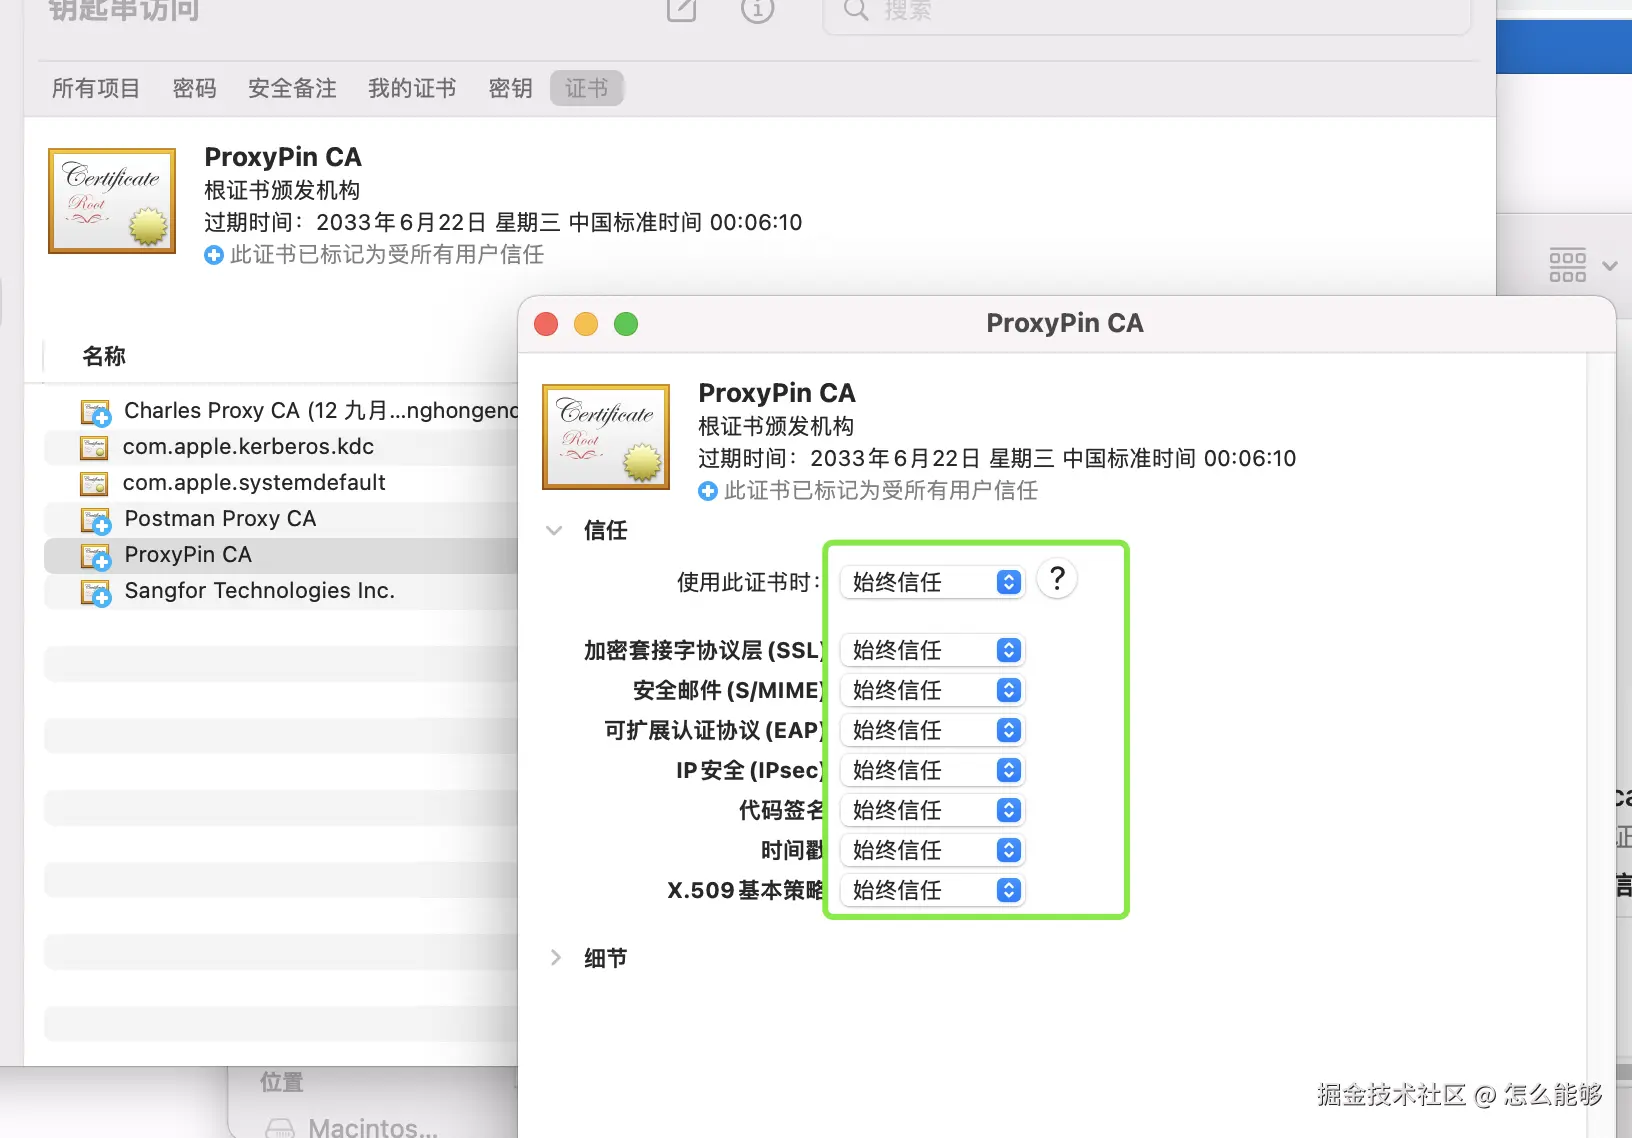Select the ProxyPin CA row in certificate list

click(281, 555)
